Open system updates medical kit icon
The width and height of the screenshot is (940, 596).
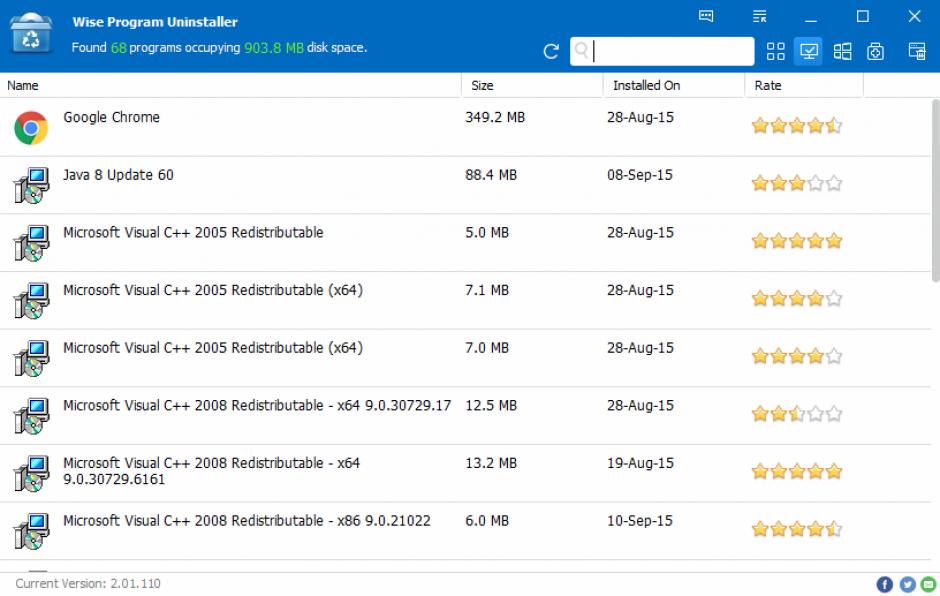click(875, 52)
